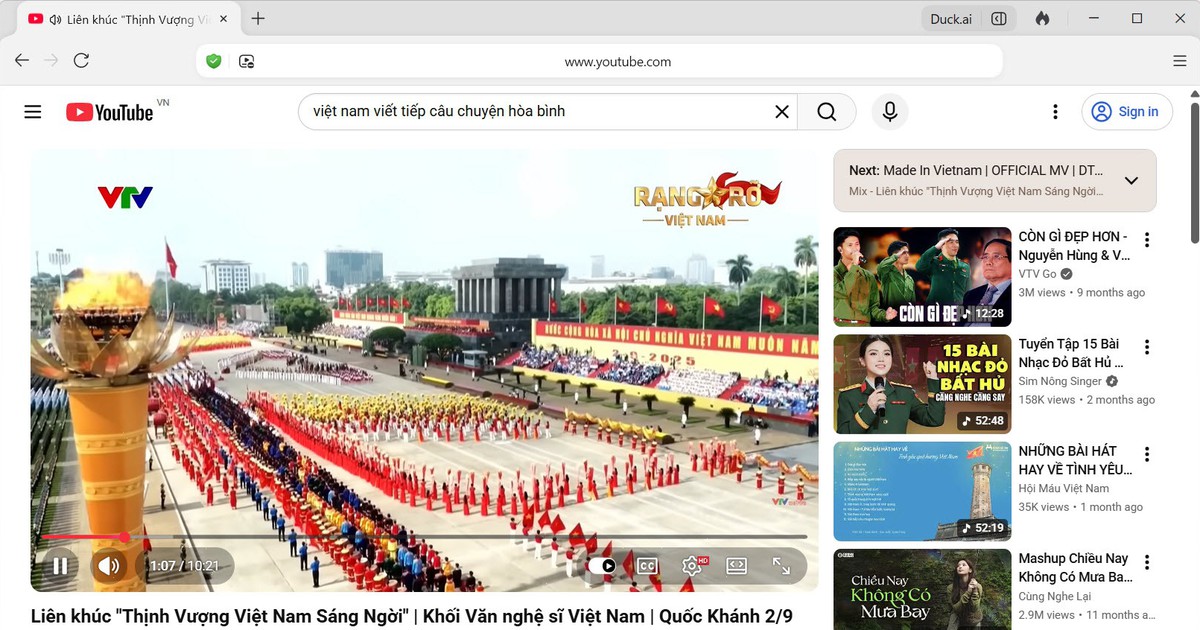The width and height of the screenshot is (1200, 630).
Task: Toggle the Duck.ai sidebar panel icon
Action: 998,19
